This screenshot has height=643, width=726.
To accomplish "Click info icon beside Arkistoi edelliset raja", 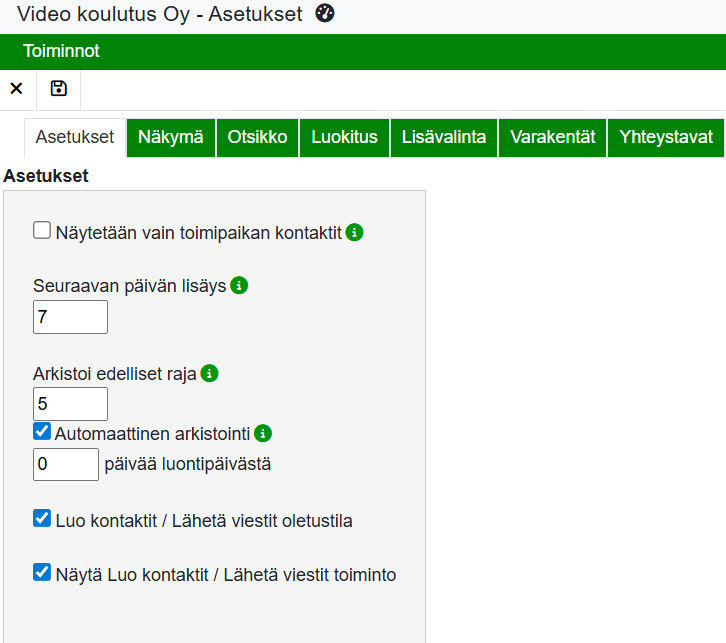I will click(209, 373).
